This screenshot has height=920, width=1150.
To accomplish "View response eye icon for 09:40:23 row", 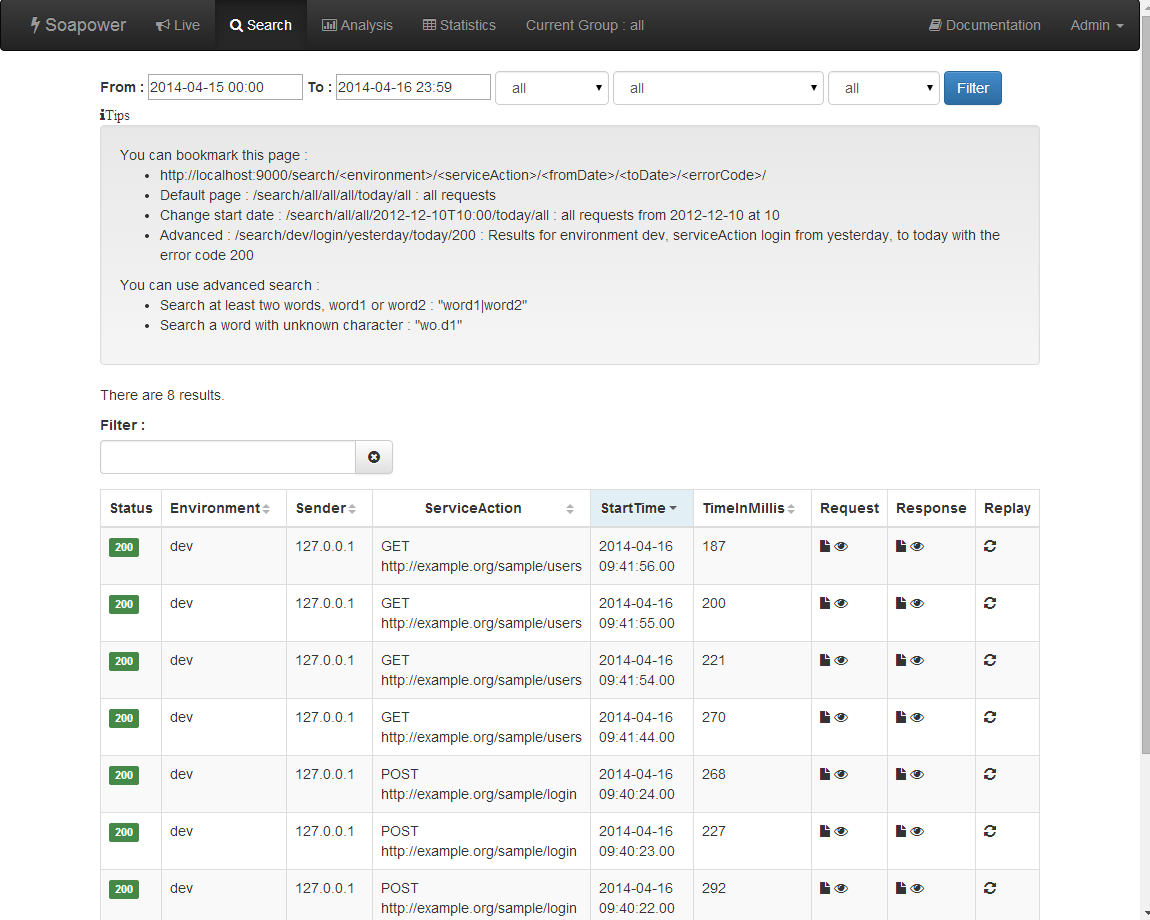I will pyautogui.click(x=917, y=831).
